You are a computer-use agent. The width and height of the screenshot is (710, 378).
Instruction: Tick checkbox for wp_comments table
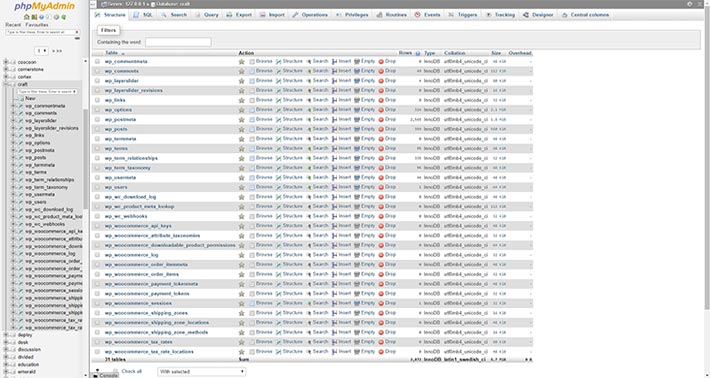click(97, 71)
